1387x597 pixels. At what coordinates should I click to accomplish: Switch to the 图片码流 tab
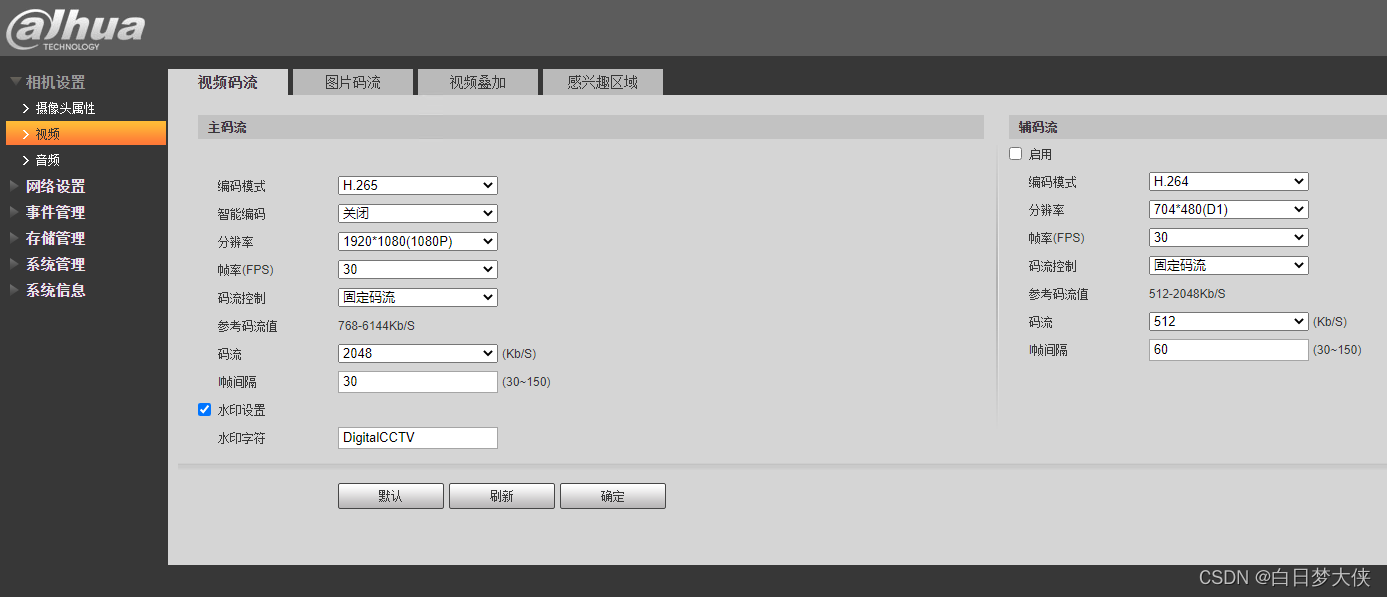point(353,82)
